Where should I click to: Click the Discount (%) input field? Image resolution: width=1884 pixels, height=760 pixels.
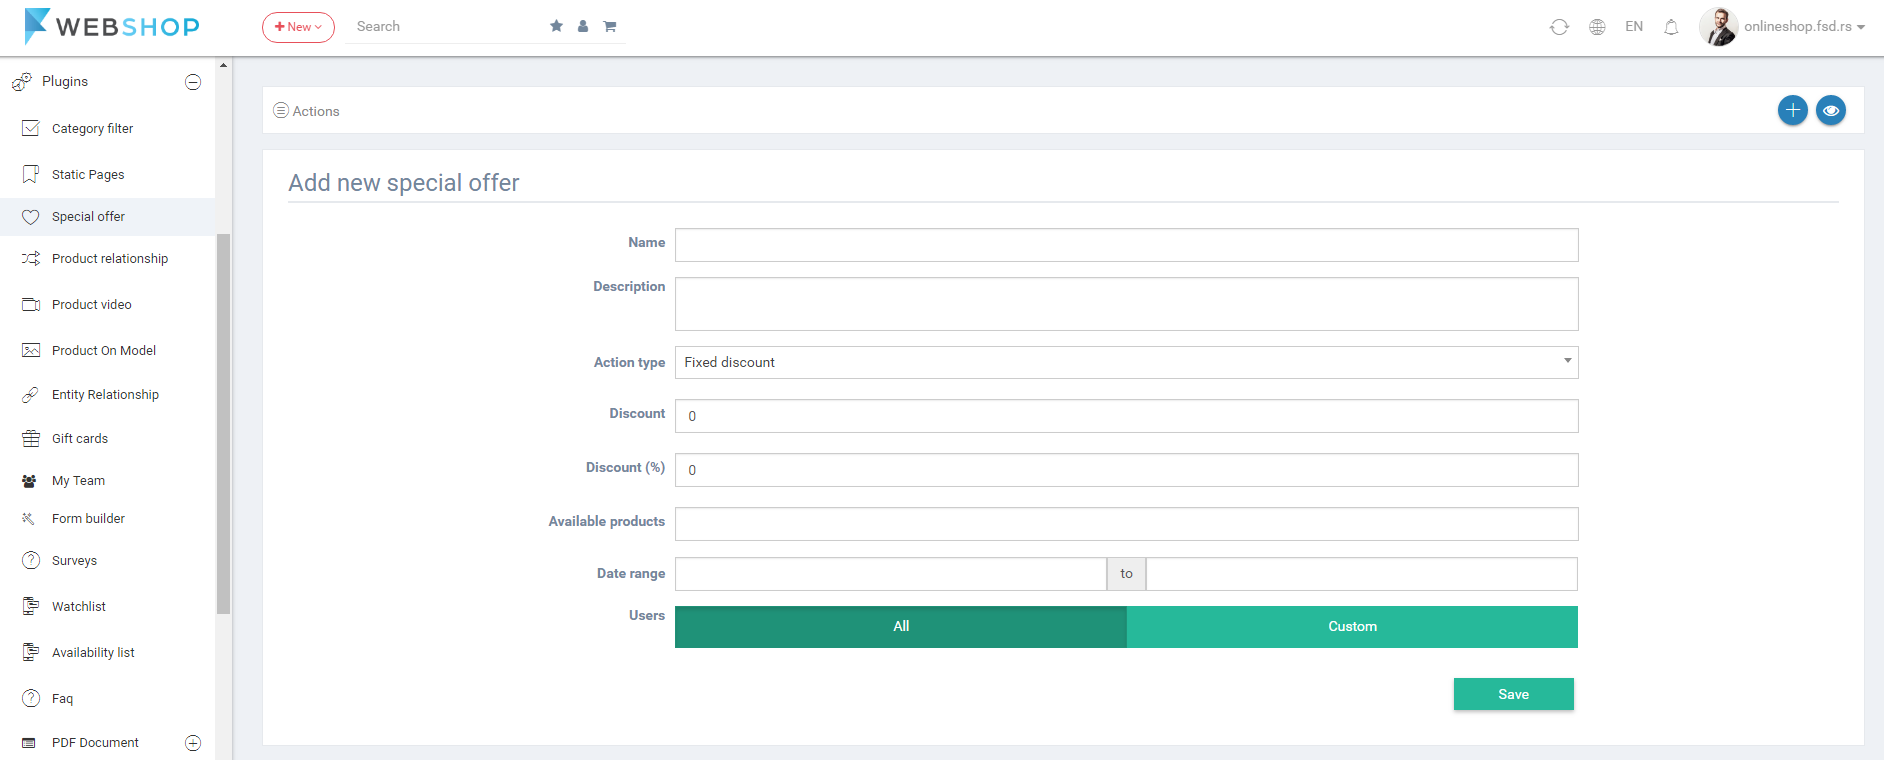click(1127, 470)
